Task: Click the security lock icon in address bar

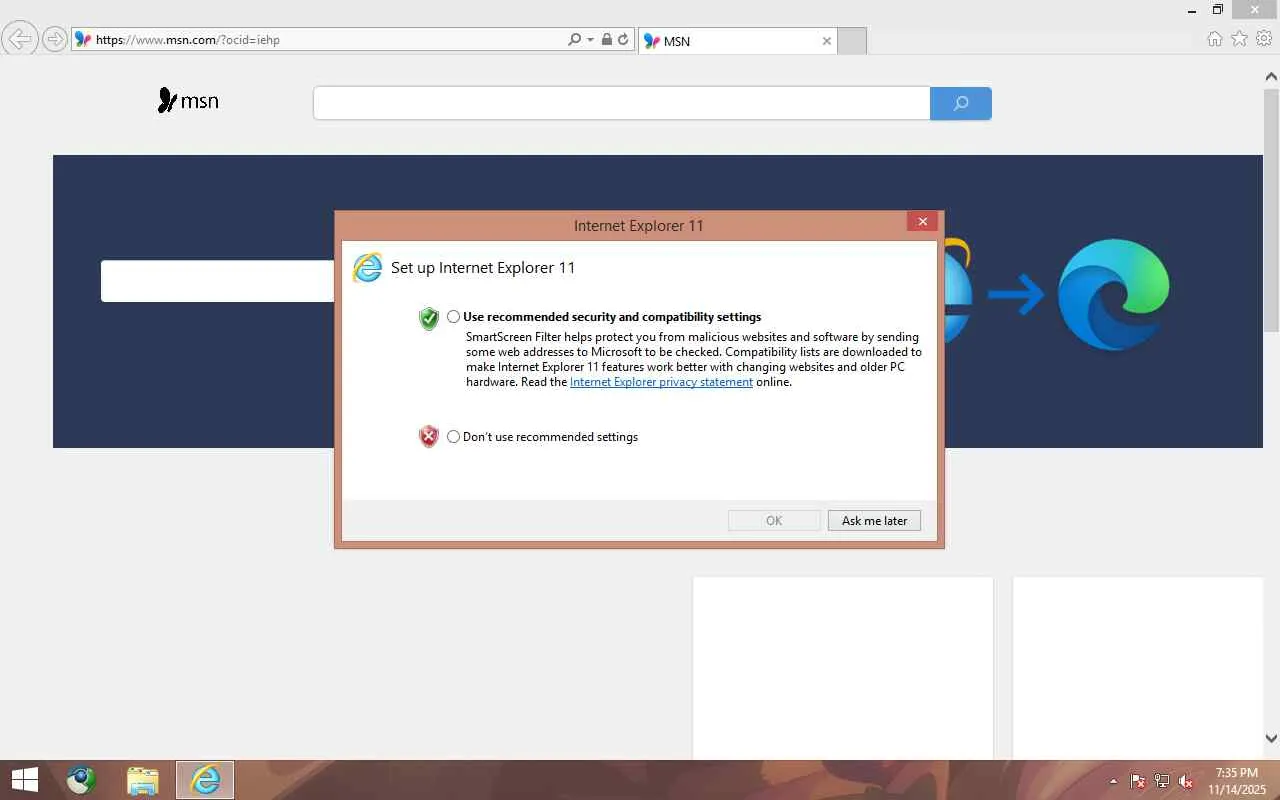Action: pos(606,40)
